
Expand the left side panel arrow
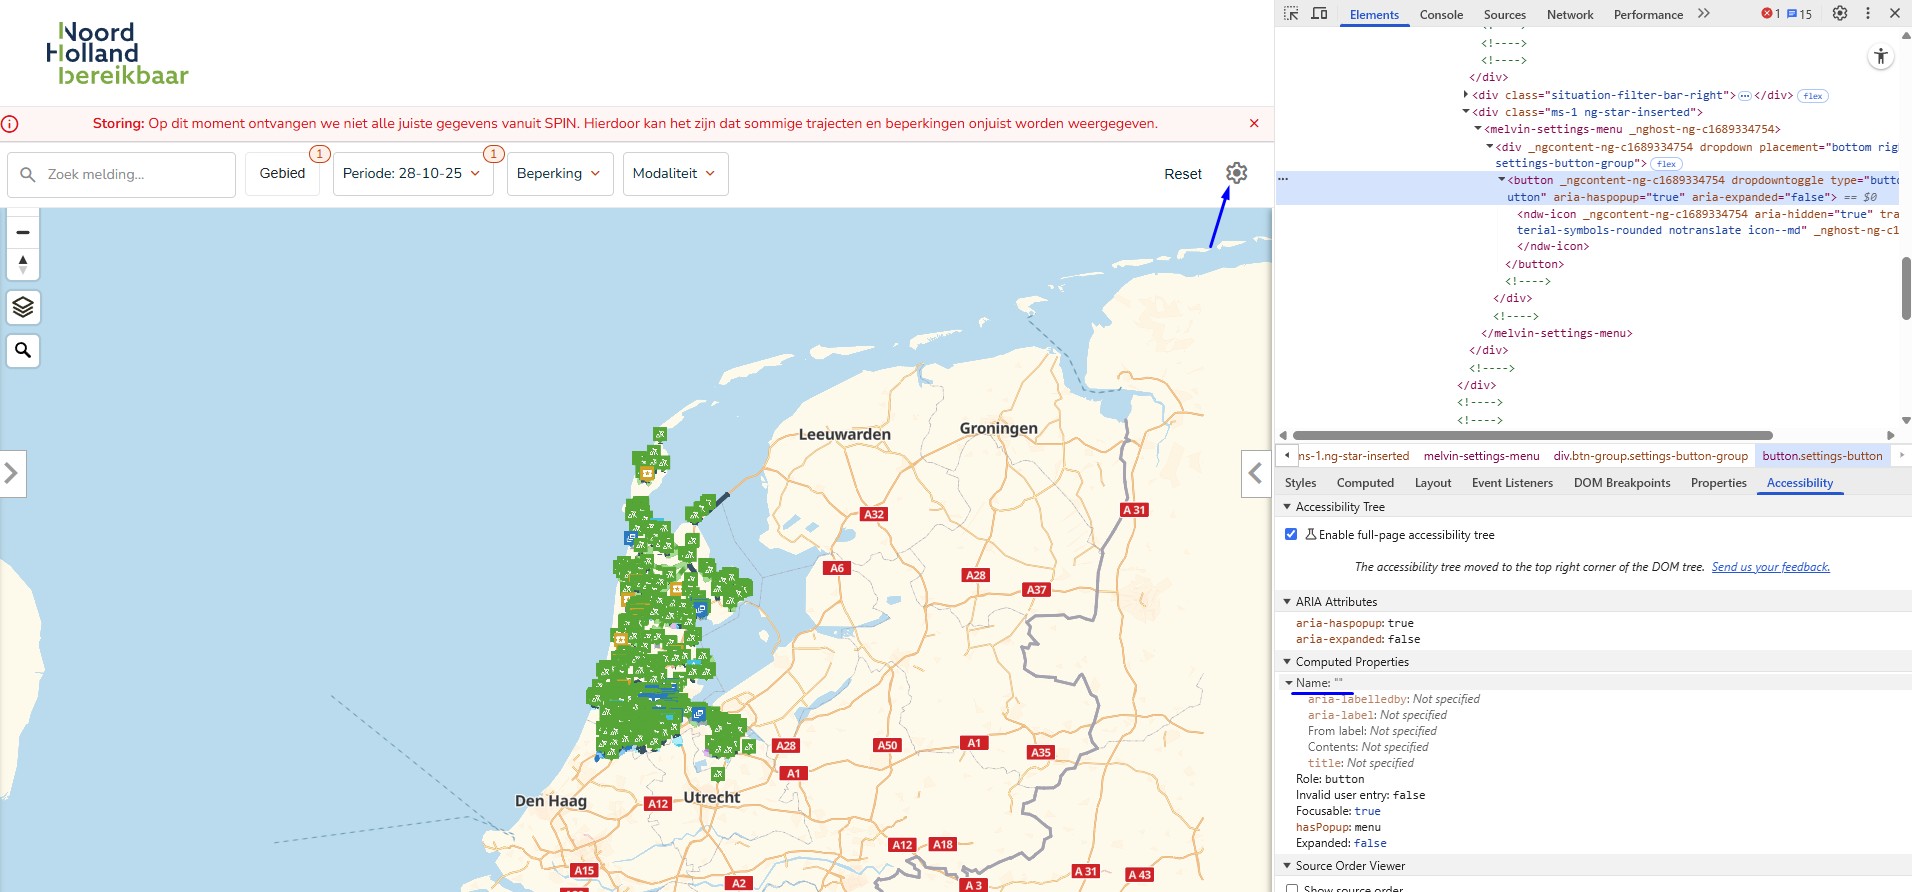coord(12,473)
